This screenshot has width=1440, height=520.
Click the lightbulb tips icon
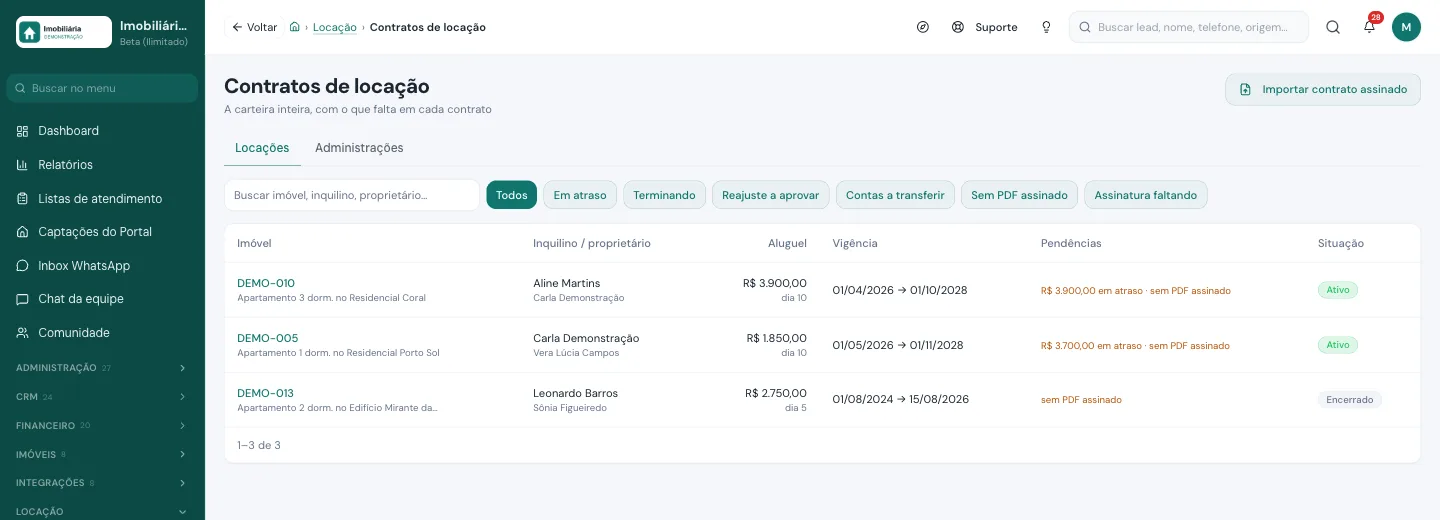pos(1046,27)
